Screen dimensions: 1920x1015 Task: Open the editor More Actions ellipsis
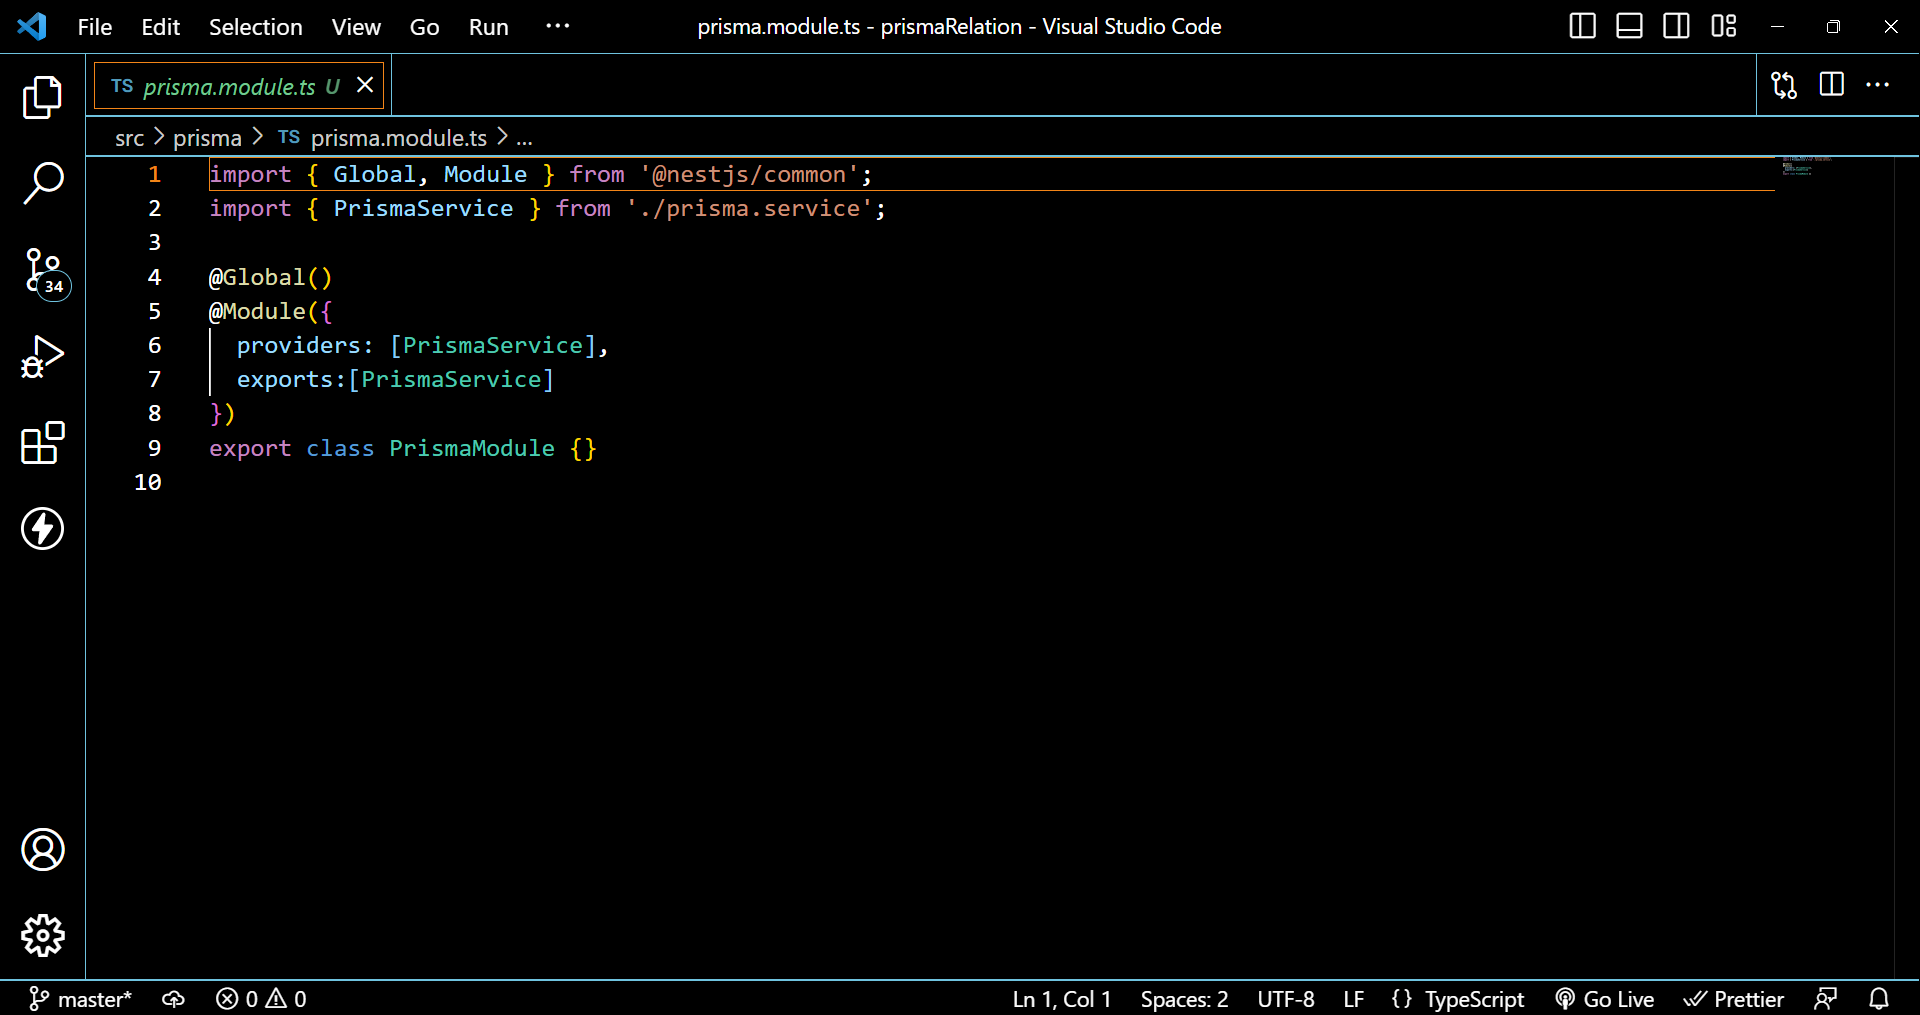(x=1878, y=85)
